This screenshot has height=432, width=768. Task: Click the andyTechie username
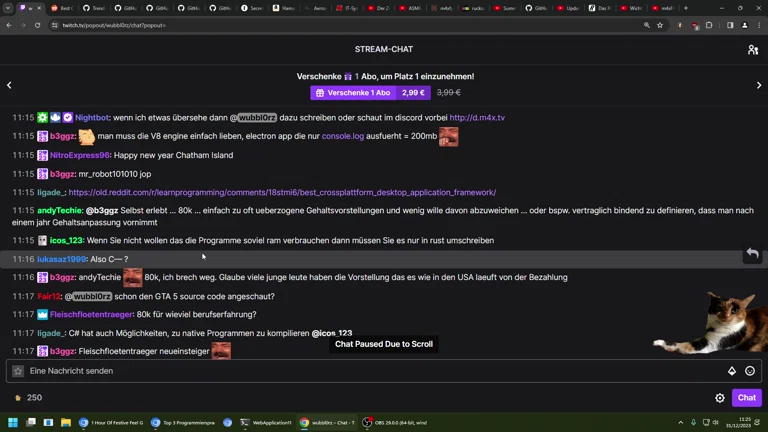click(x=60, y=211)
